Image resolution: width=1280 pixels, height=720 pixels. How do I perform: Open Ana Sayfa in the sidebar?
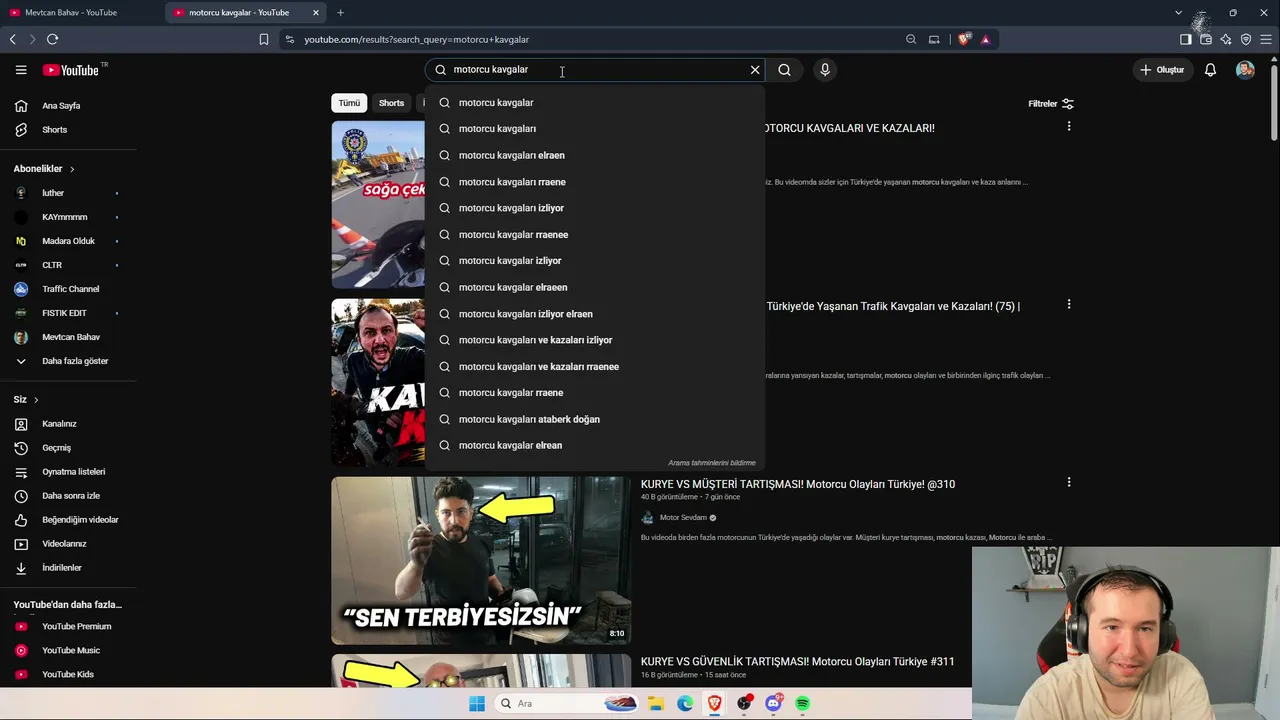coord(68,106)
